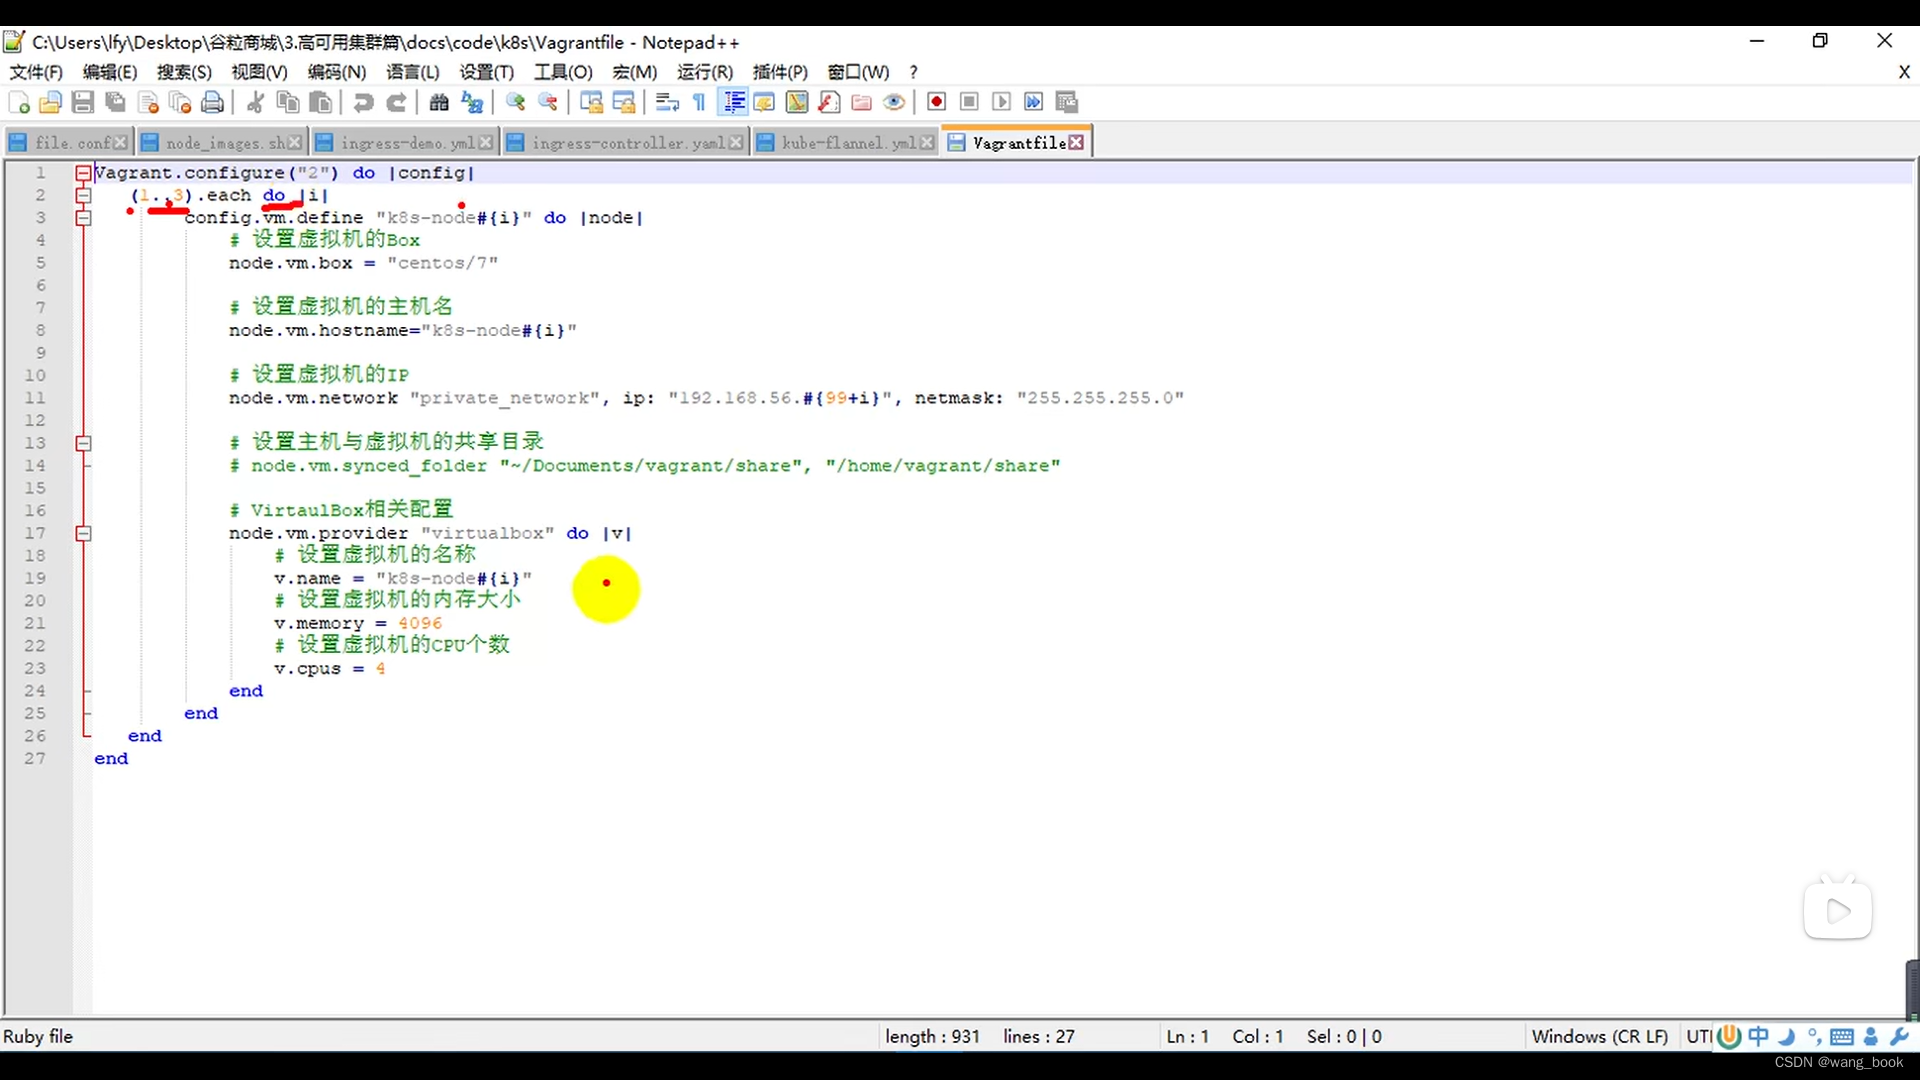Open the 宏(M) menu
Viewport: 1920px width, 1080px height.
click(x=635, y=72)
